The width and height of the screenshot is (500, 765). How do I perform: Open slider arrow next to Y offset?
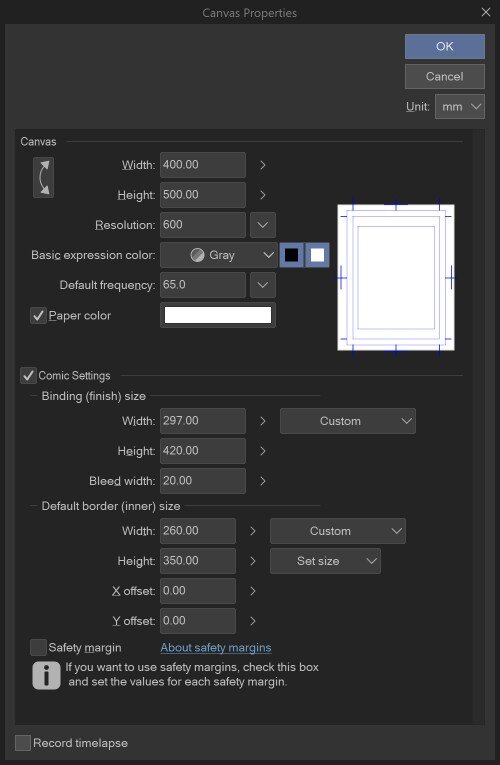pyautogui.click(x=253, y=621)
